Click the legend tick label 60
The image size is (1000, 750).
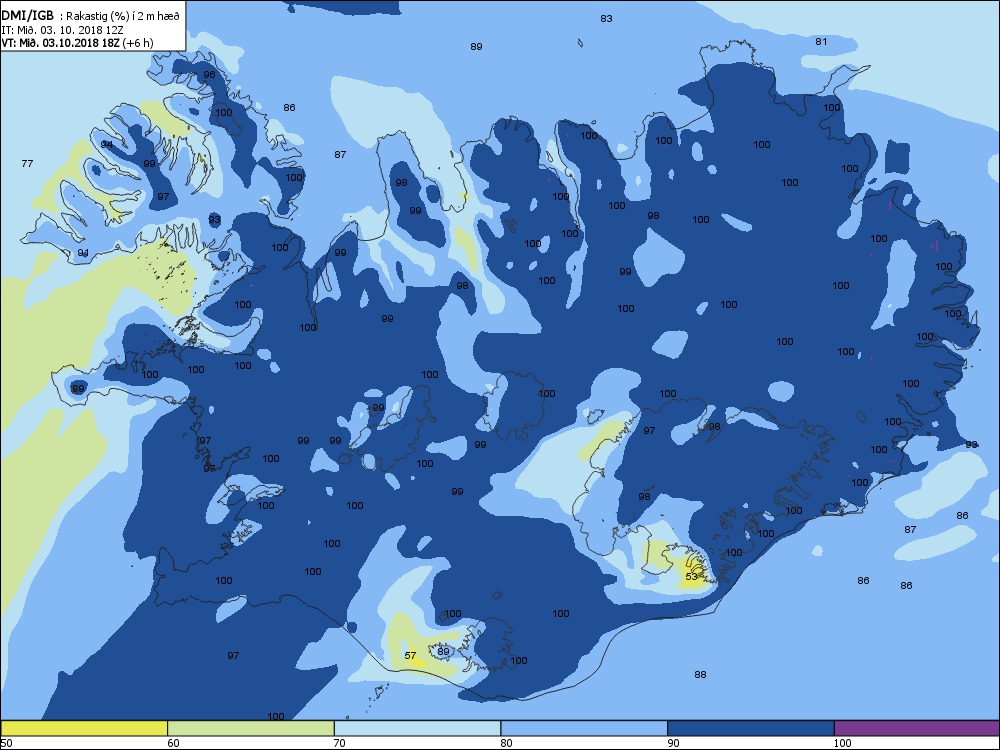point(173,743)
